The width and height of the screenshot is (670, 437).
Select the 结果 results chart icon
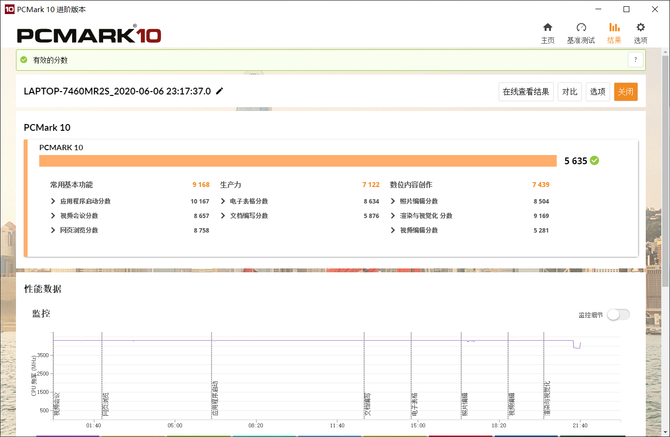tap(614, 28)
